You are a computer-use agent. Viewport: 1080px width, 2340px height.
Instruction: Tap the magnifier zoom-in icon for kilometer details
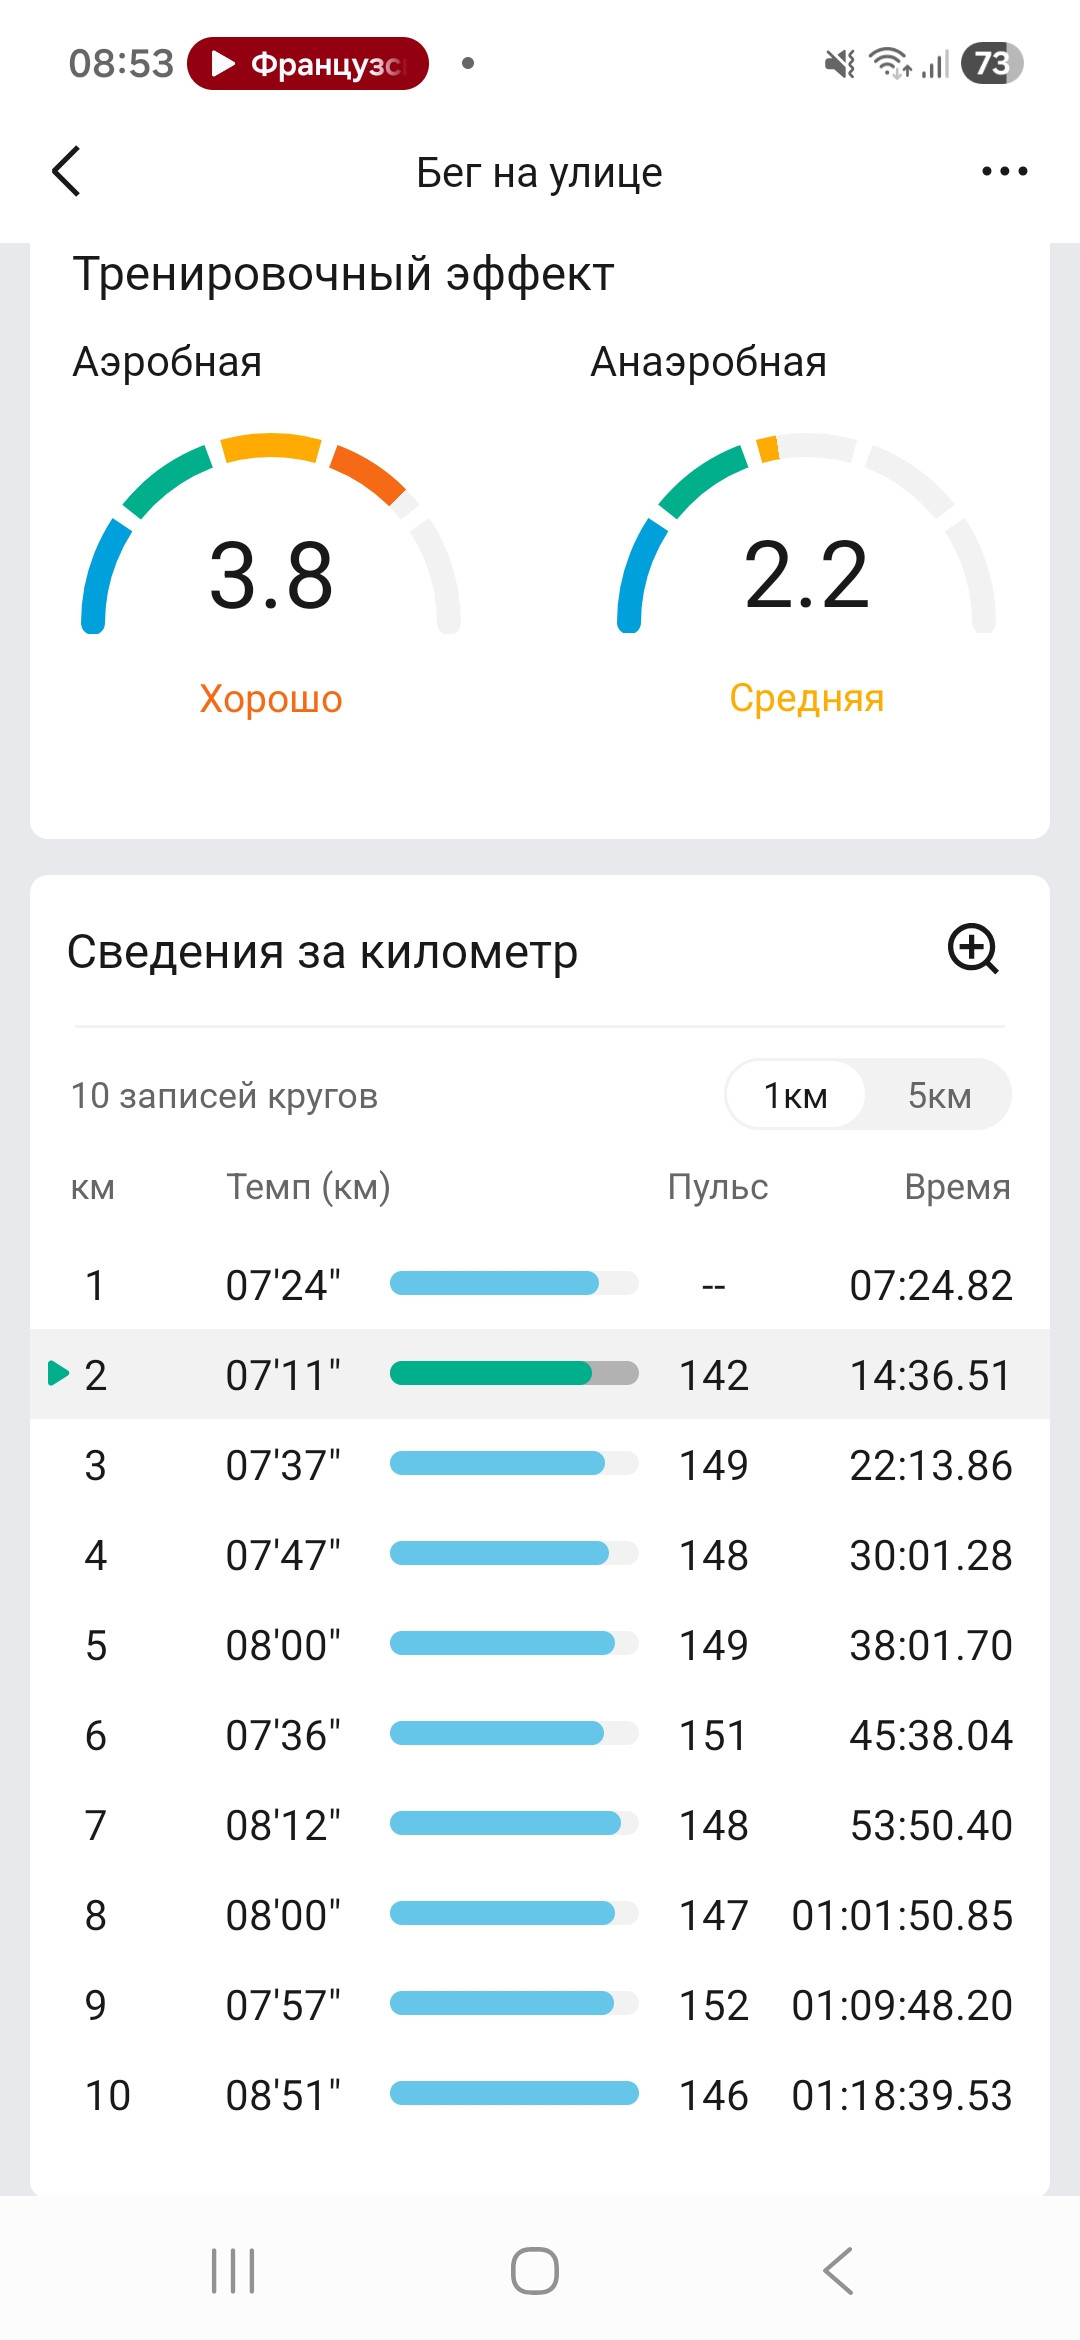(973, 949)
